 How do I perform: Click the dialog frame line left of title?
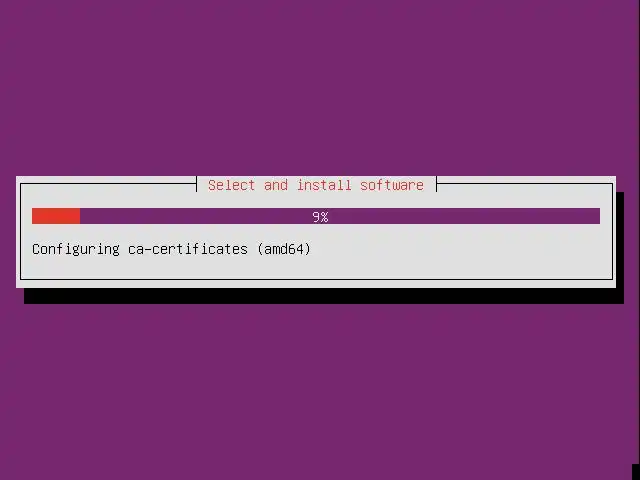pos(108,184)
